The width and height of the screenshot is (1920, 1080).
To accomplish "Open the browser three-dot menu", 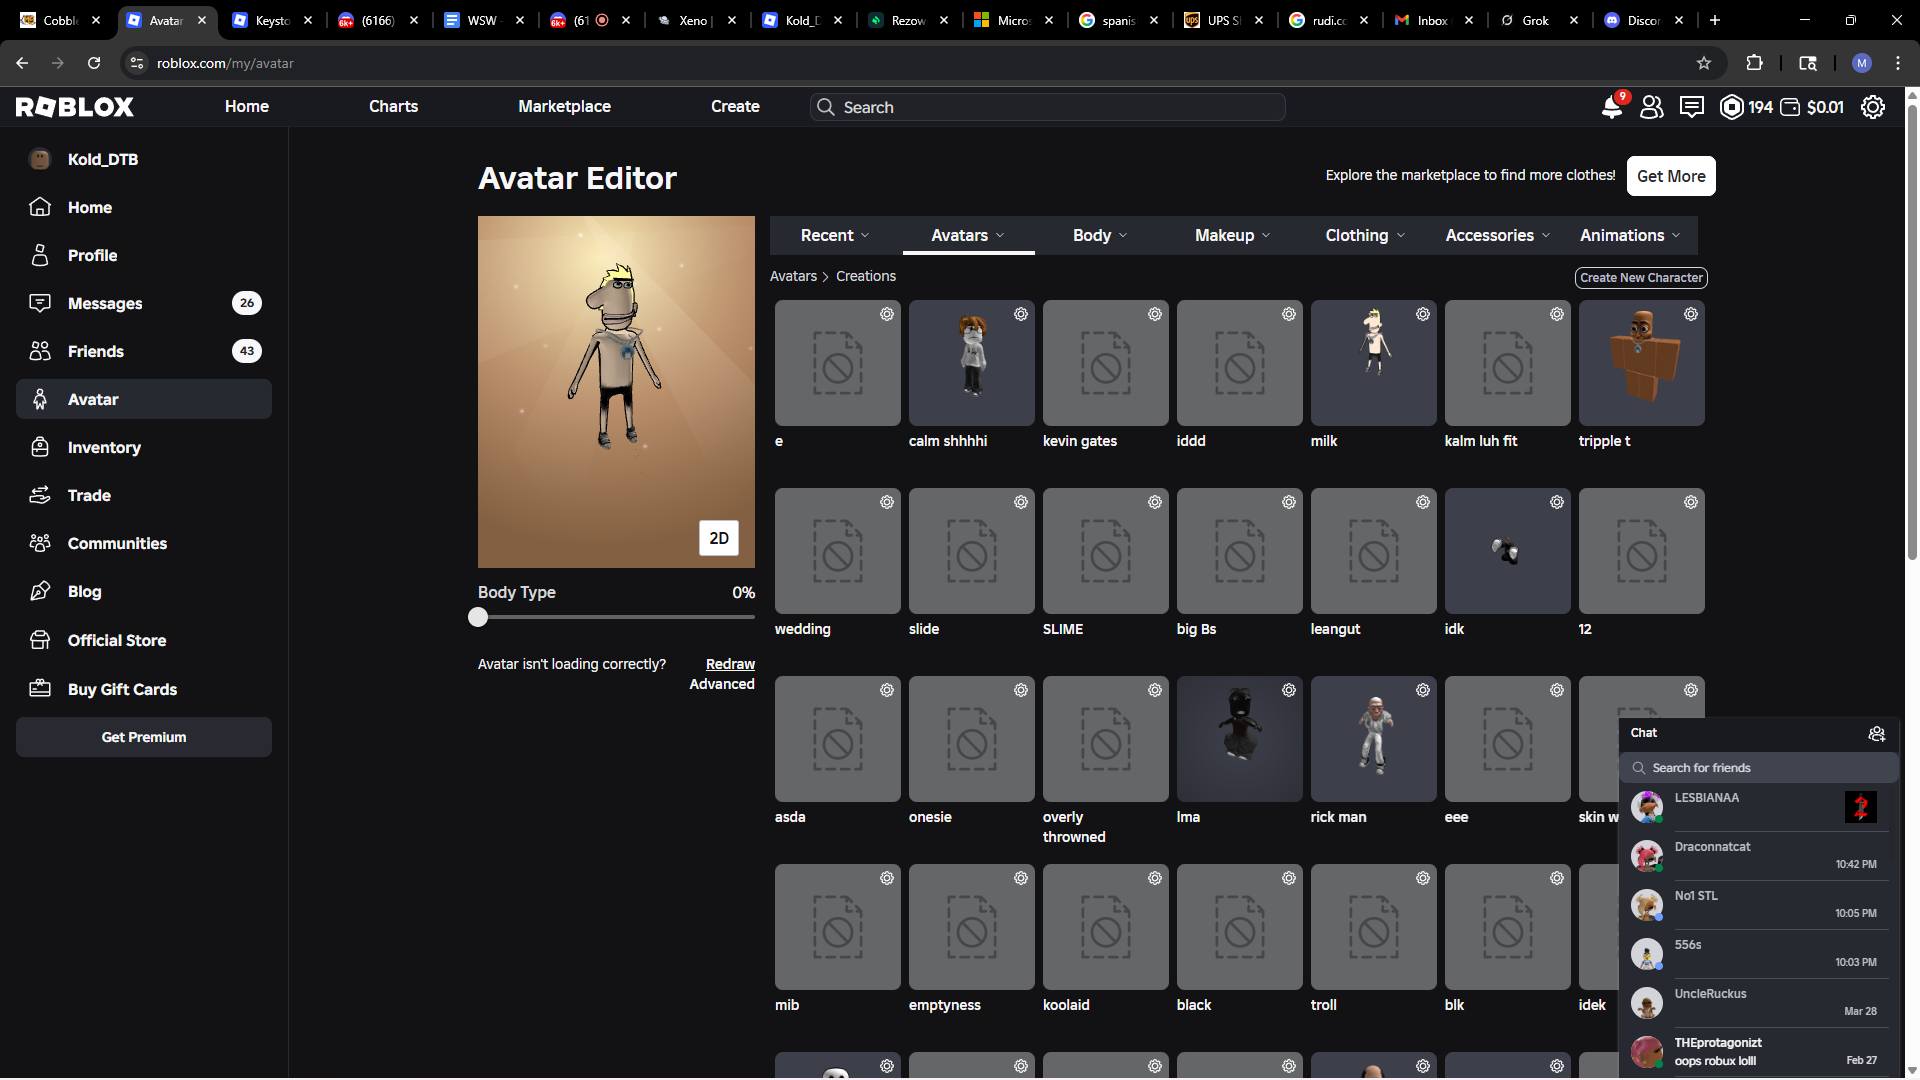I will (1898, 63).
